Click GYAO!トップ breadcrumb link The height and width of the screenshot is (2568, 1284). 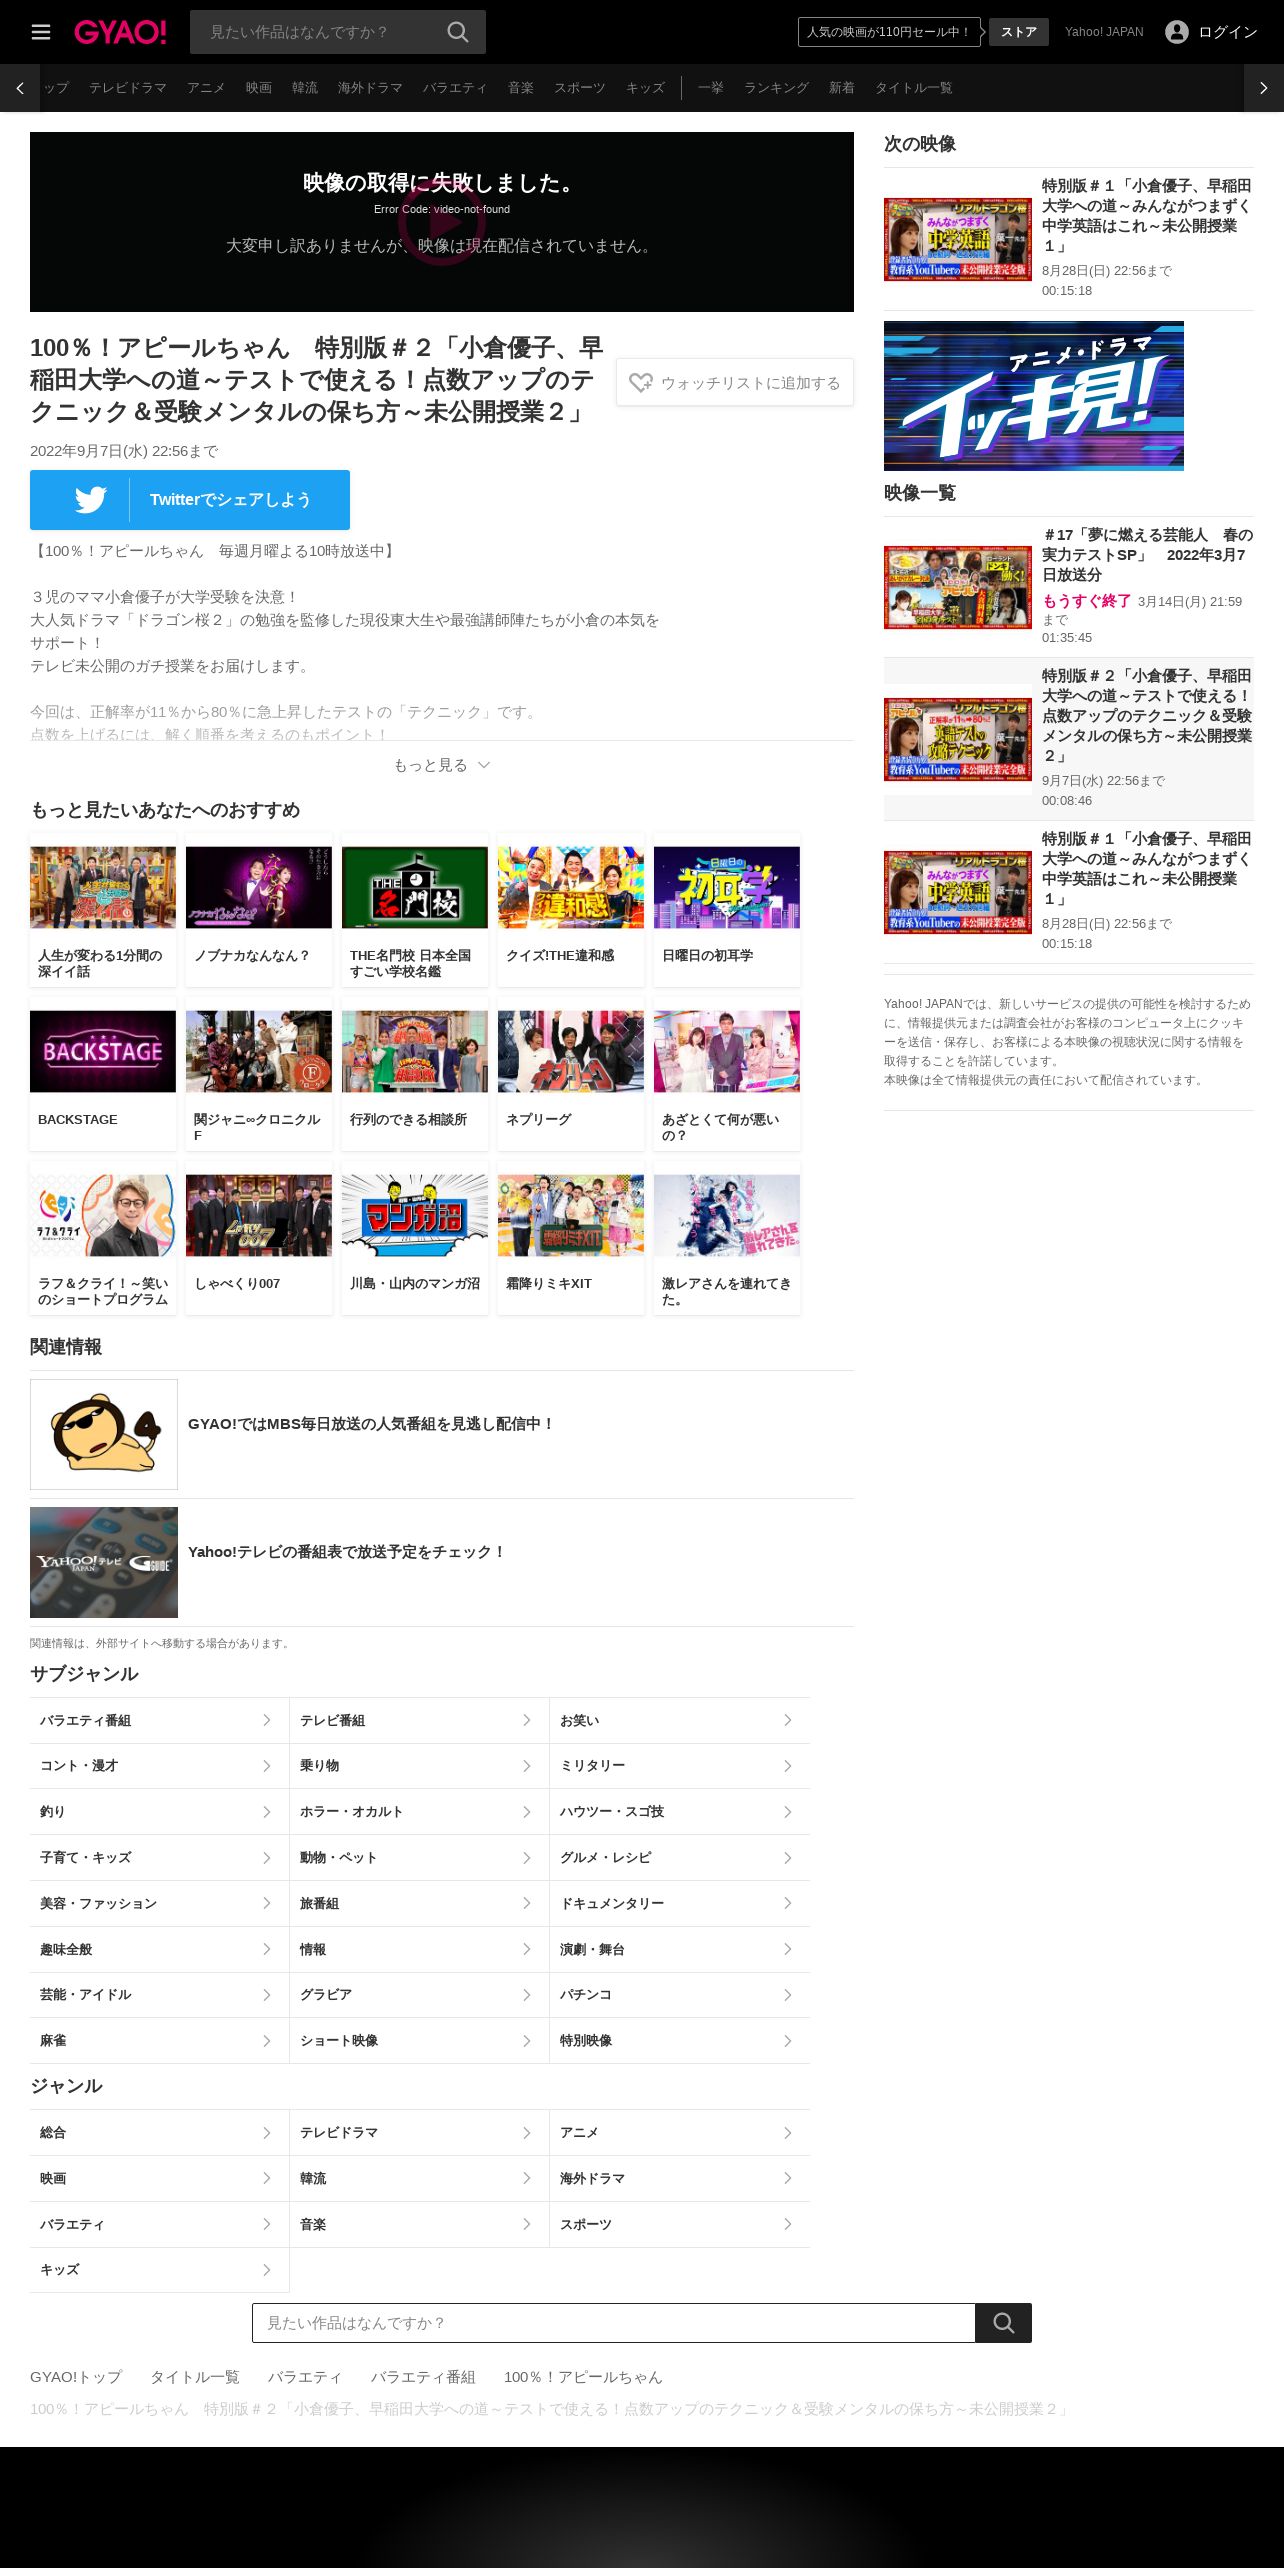(x=76, y=2377)
